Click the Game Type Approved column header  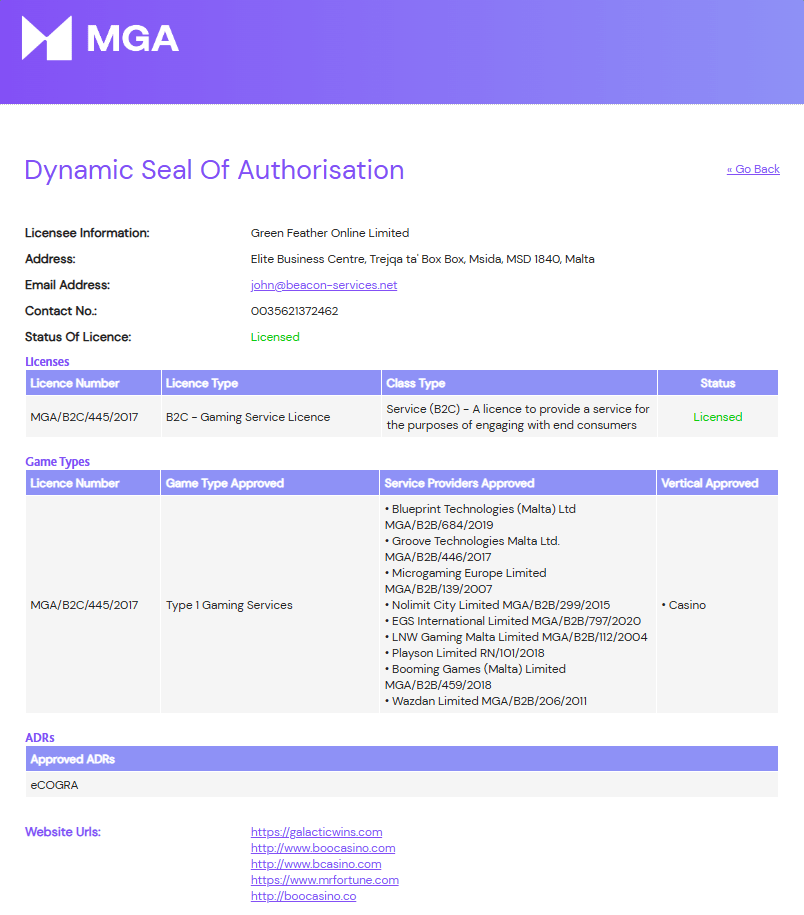coord(270,483)
